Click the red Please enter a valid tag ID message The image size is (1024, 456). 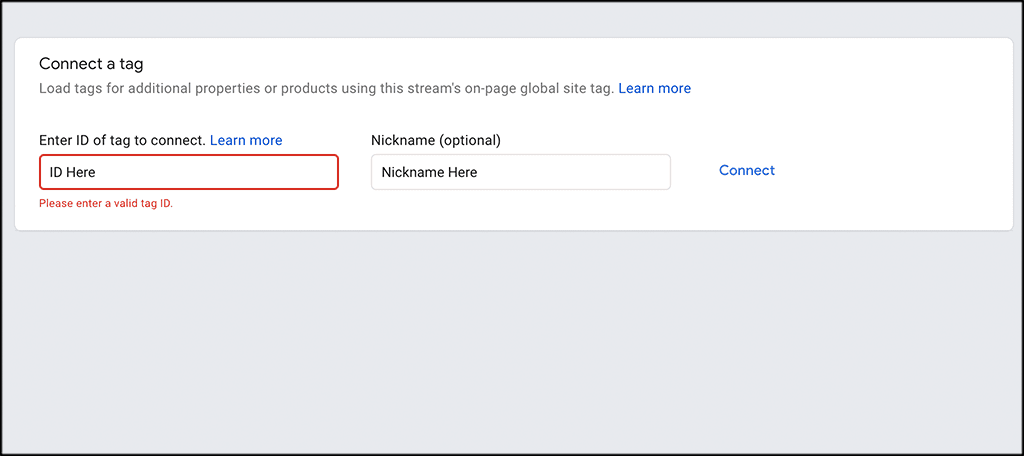tap(105, 203)
